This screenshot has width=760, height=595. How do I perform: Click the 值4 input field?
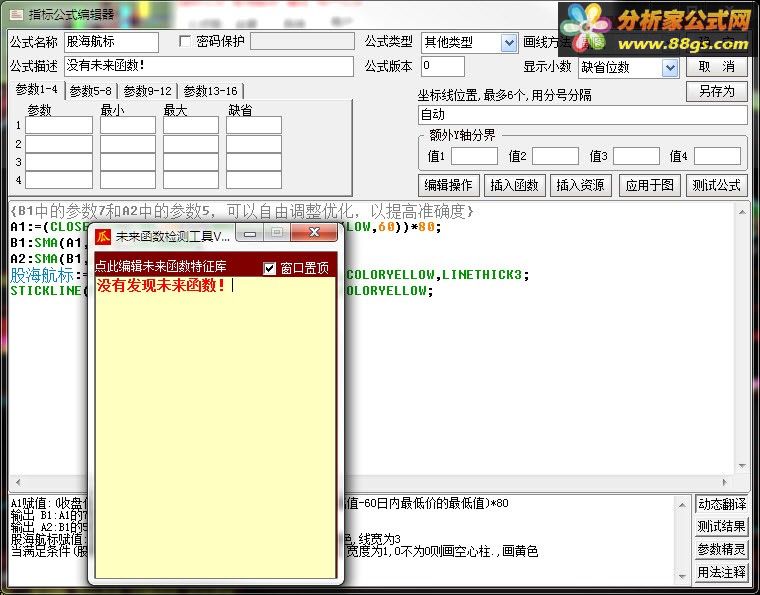coord(717,156)
